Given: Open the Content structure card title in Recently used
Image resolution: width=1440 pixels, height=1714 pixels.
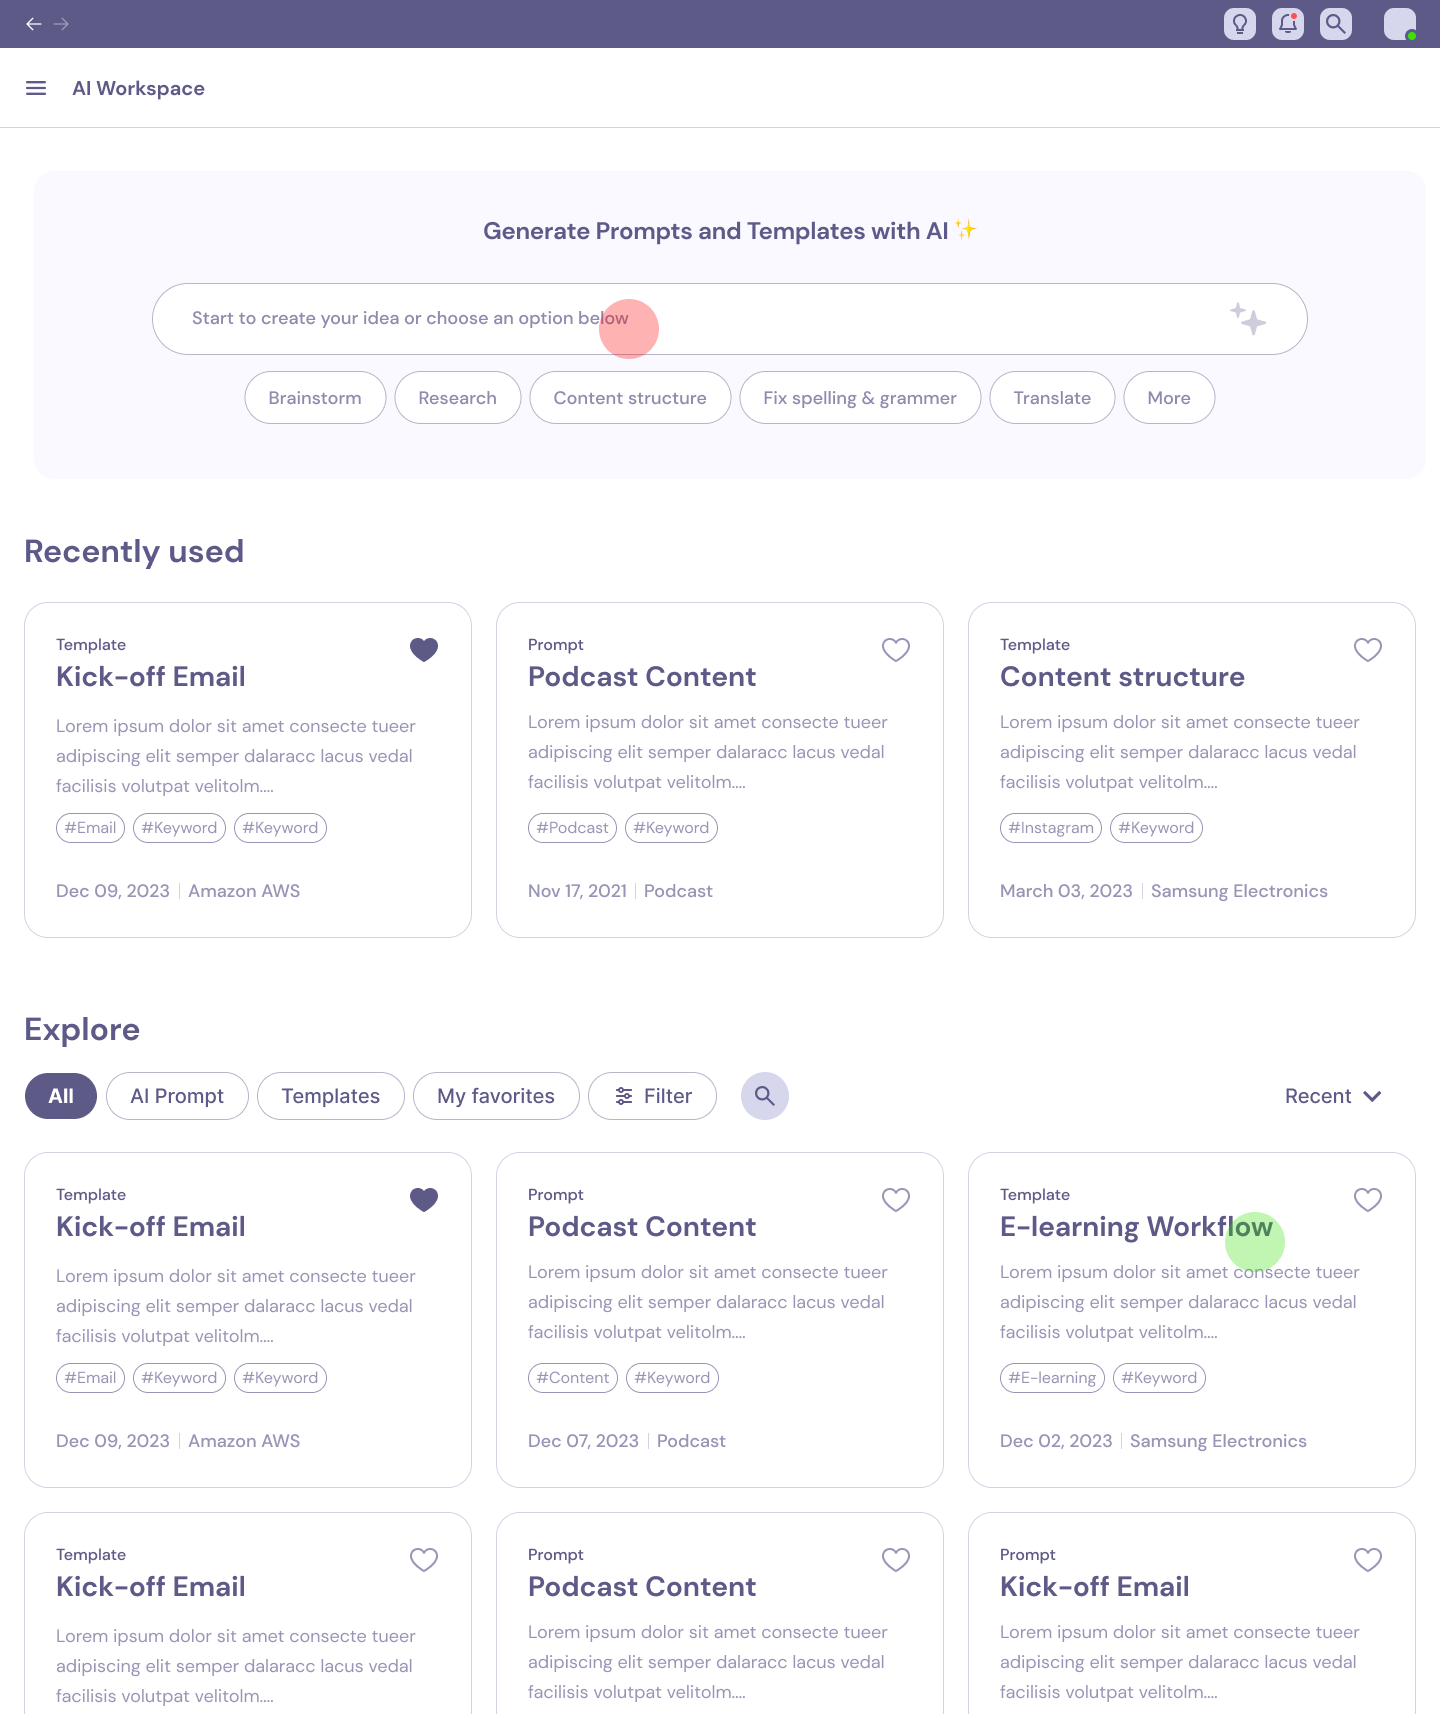Looking at the screenshot, I should click(x=1122, y=677).
